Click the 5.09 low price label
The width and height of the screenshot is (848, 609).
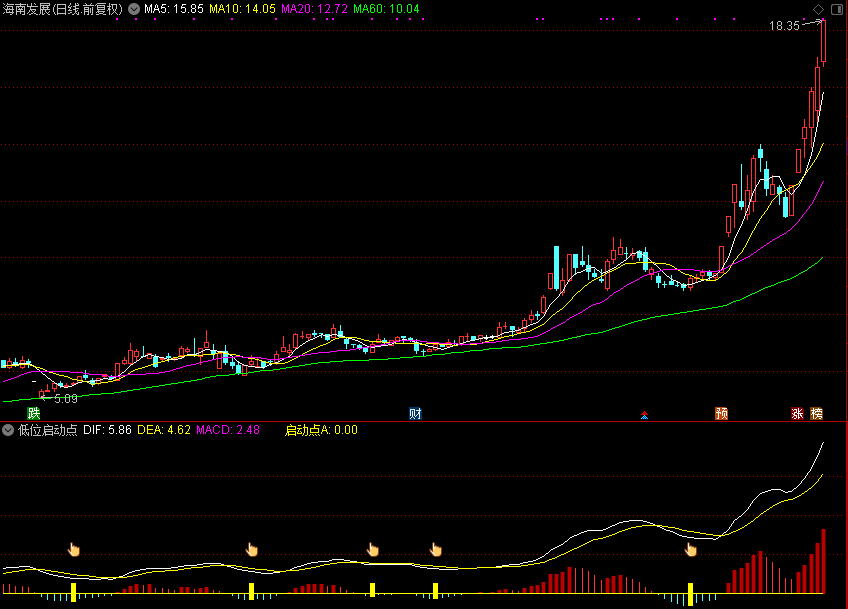(x=66, y=399)
